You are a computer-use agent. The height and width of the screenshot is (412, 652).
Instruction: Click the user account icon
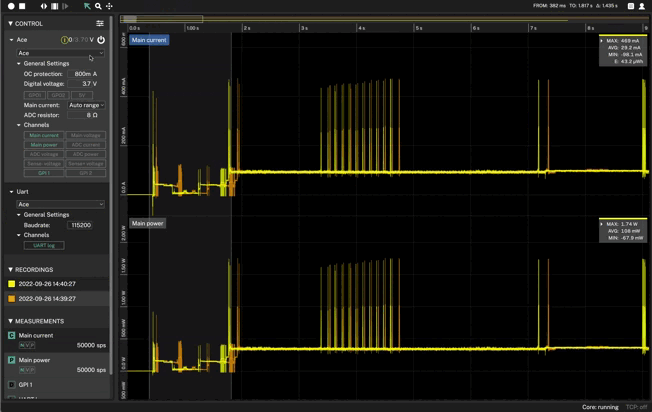pos(644,6)
